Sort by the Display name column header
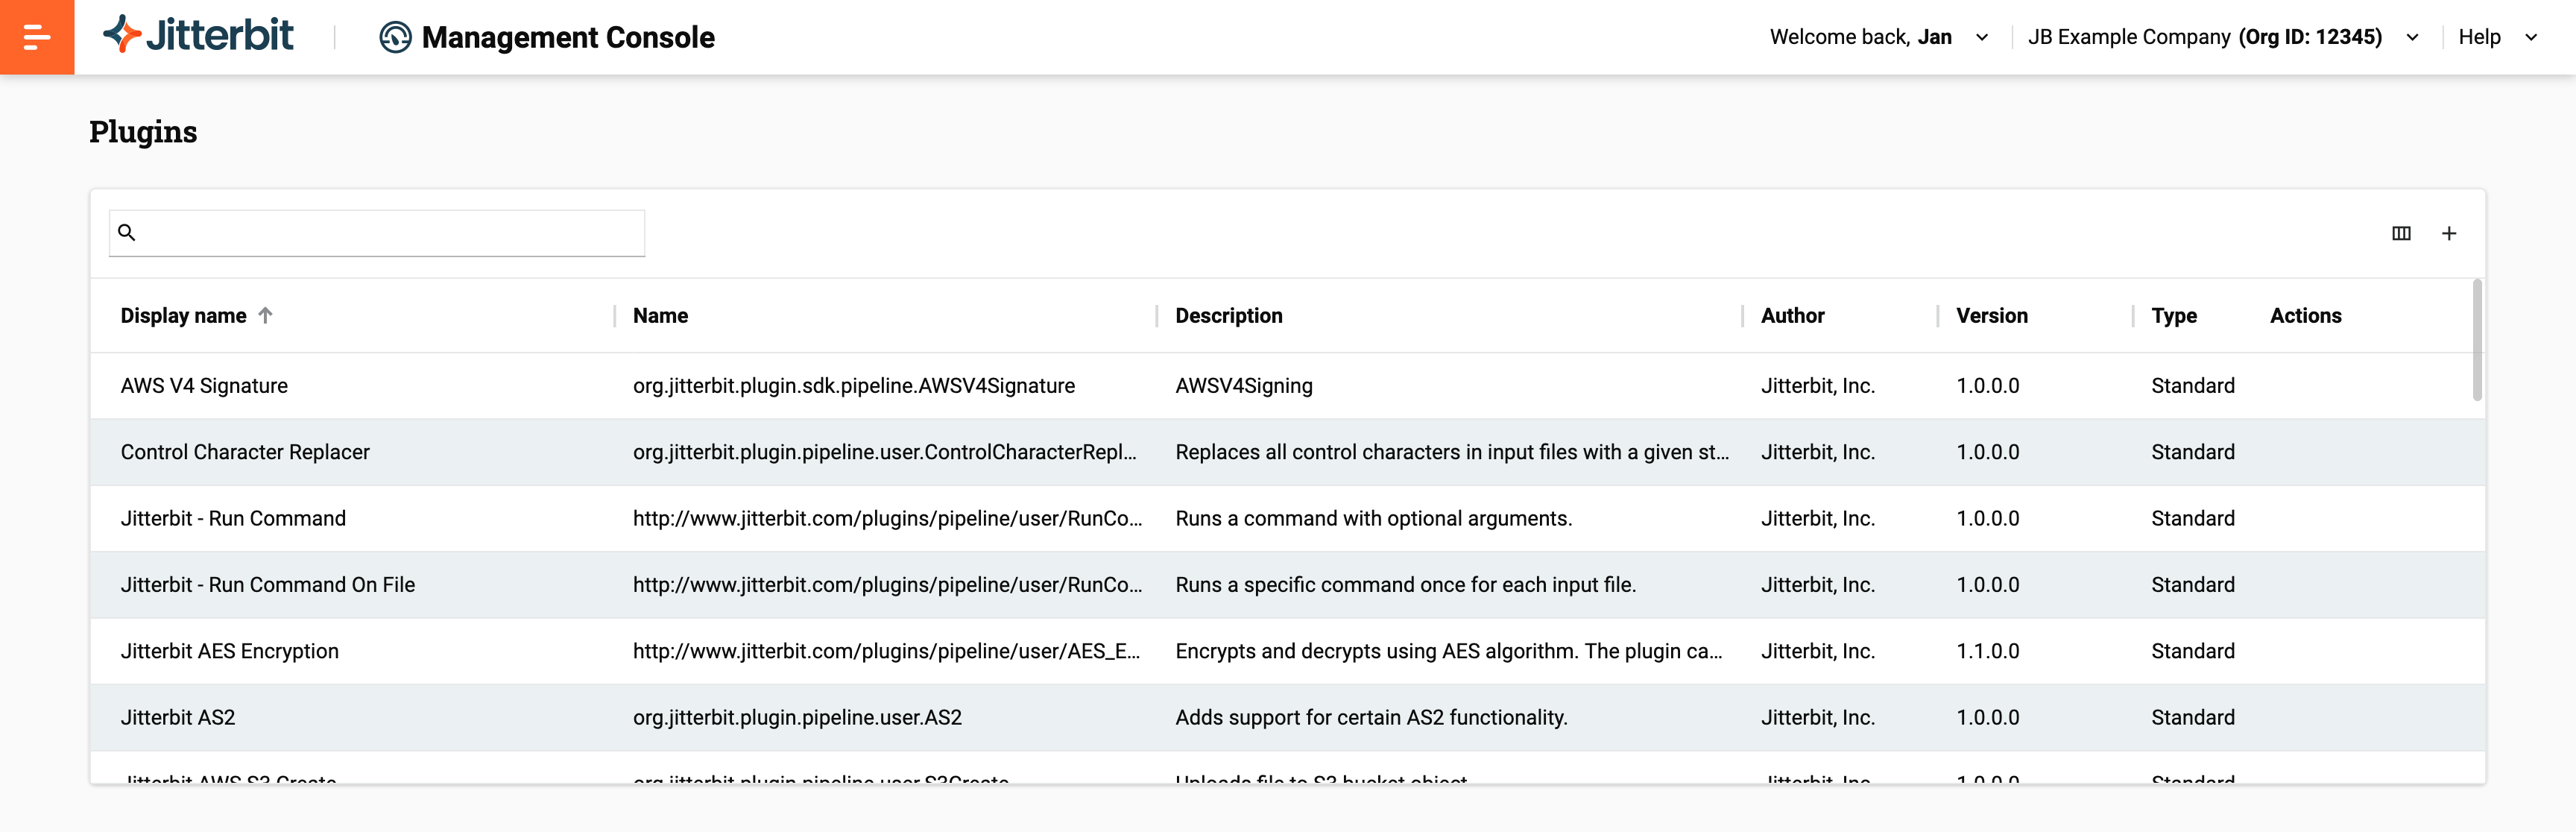The height and width of the screenshot is (832, 2576). pyautogui.click(x=183, y=316)
